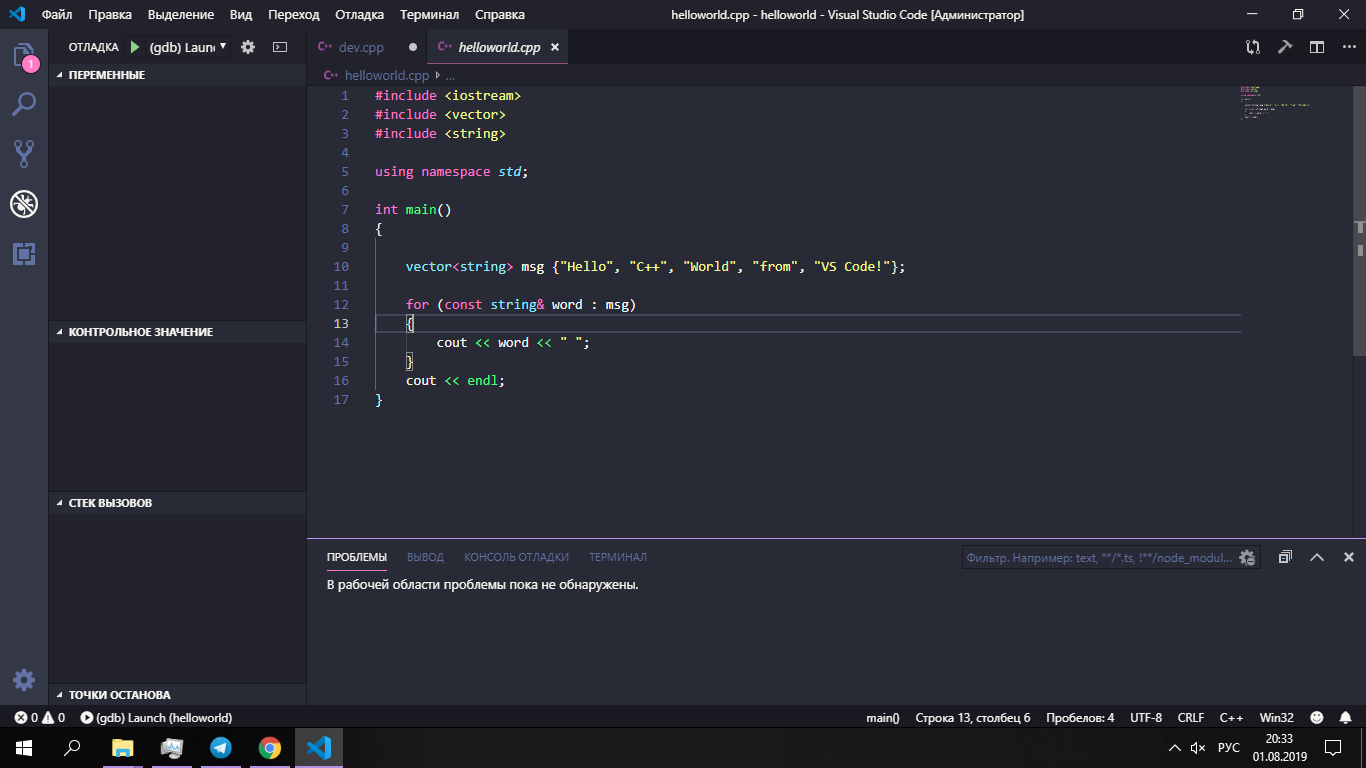Viewport: 1366px width, 768px height.
Task: Click the breadcrumb ellipsis after helloworld.cpp
Action: click(450, 75)
